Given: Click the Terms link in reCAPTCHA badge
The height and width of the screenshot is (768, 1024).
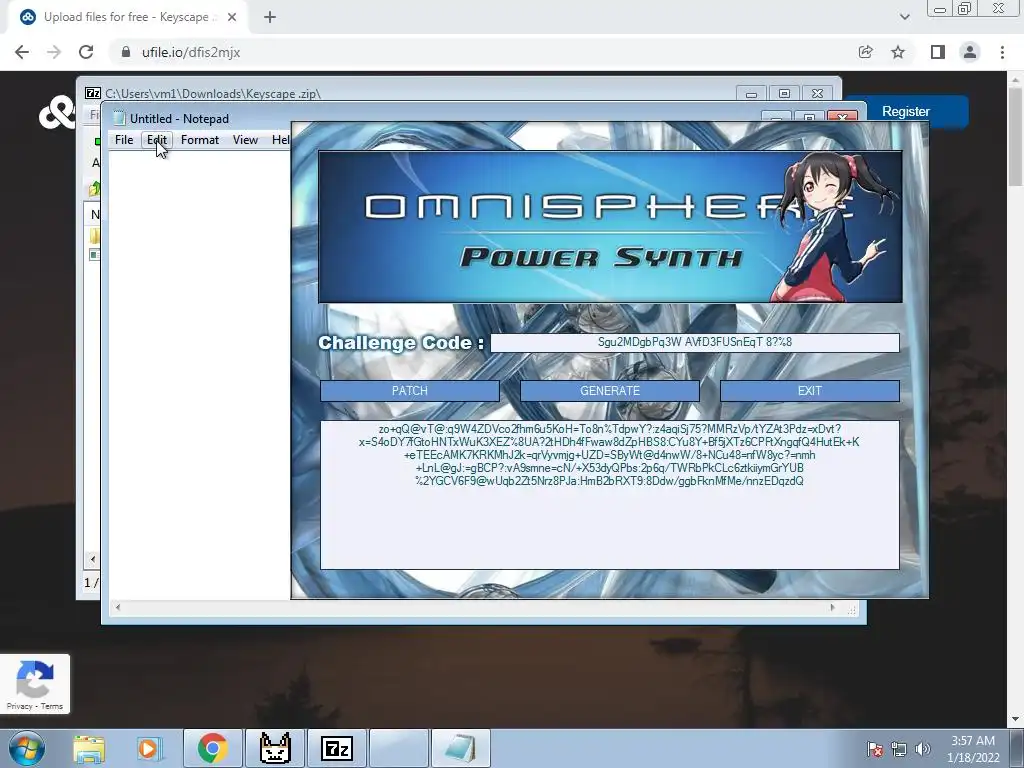Looking at the screenshot, I should (52, 706).
